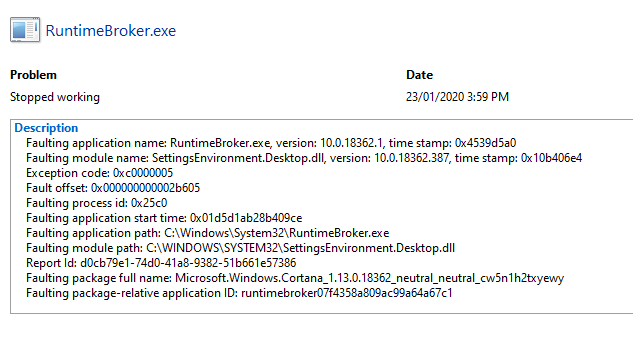
Task: Select the Report Id line
Action: click(x=161, y=263)
